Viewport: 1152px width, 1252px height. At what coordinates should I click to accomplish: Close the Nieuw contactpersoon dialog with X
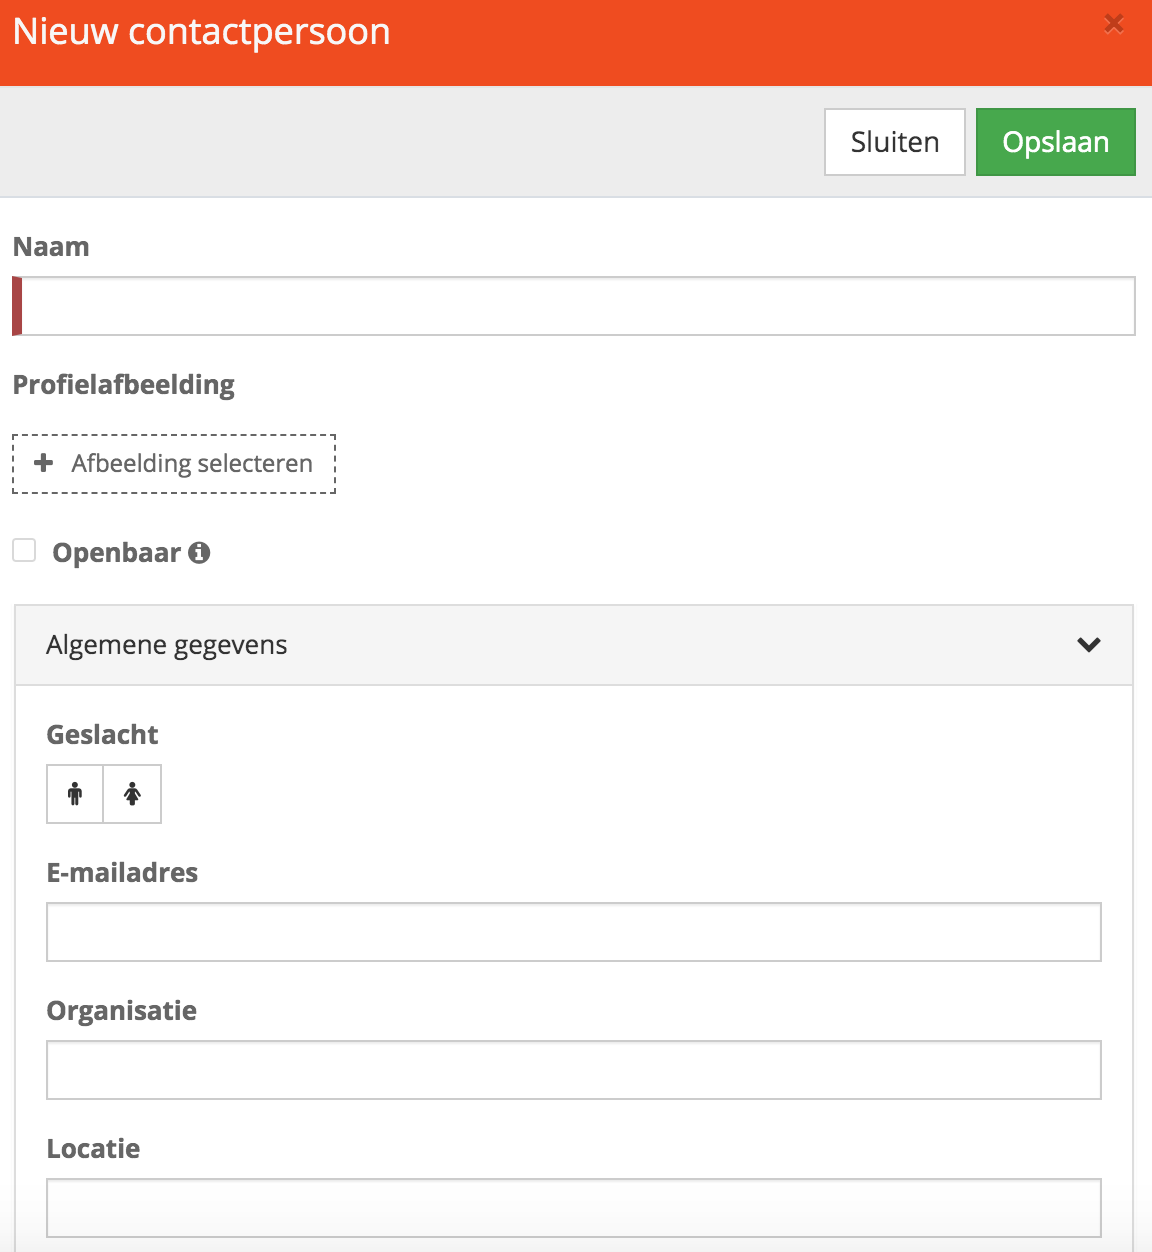click(x=1114, y=24)
